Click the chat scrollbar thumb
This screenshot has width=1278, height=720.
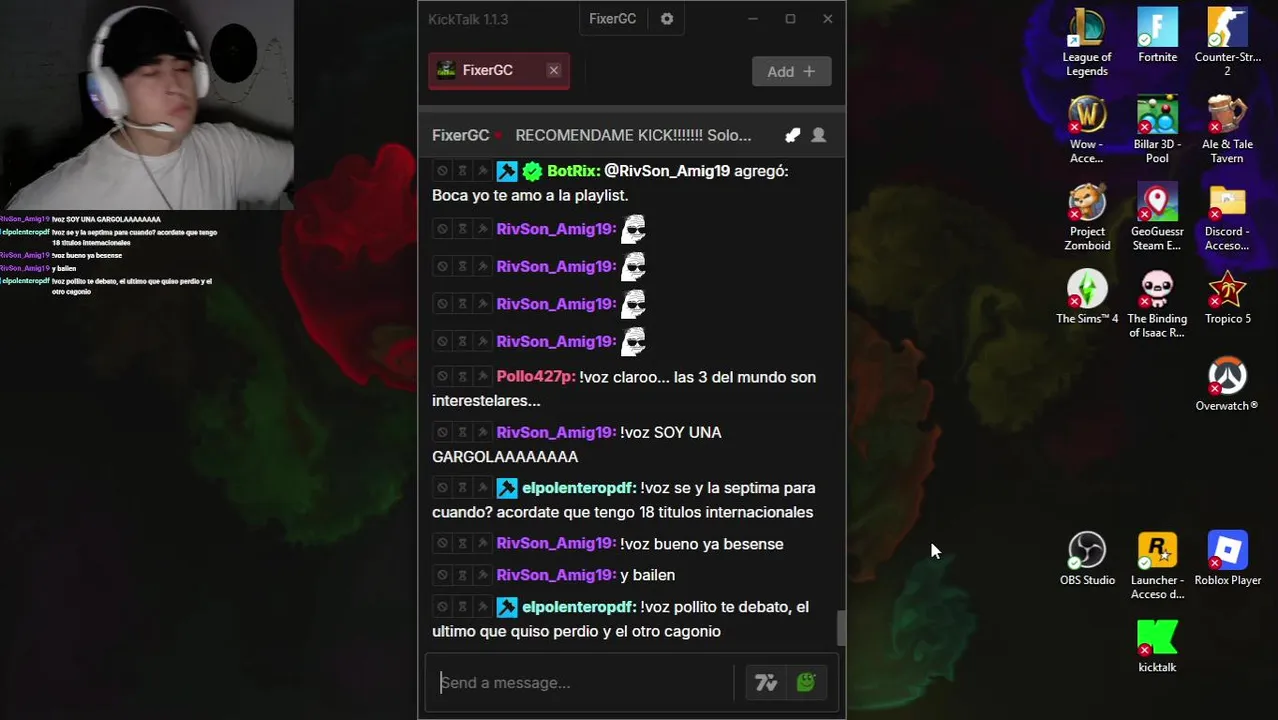click(841, 629)
